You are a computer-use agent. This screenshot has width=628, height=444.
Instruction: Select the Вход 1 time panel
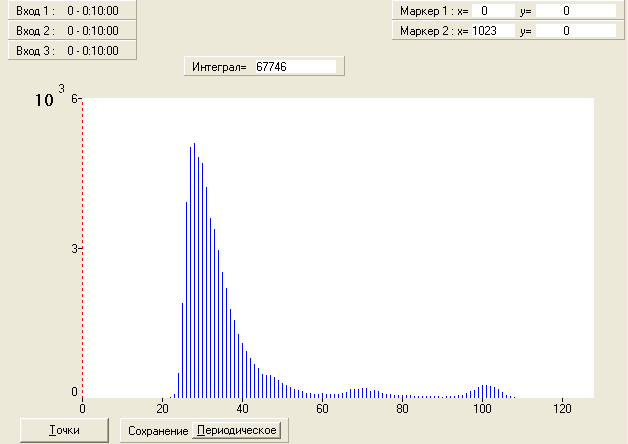(x=72, y=10)
